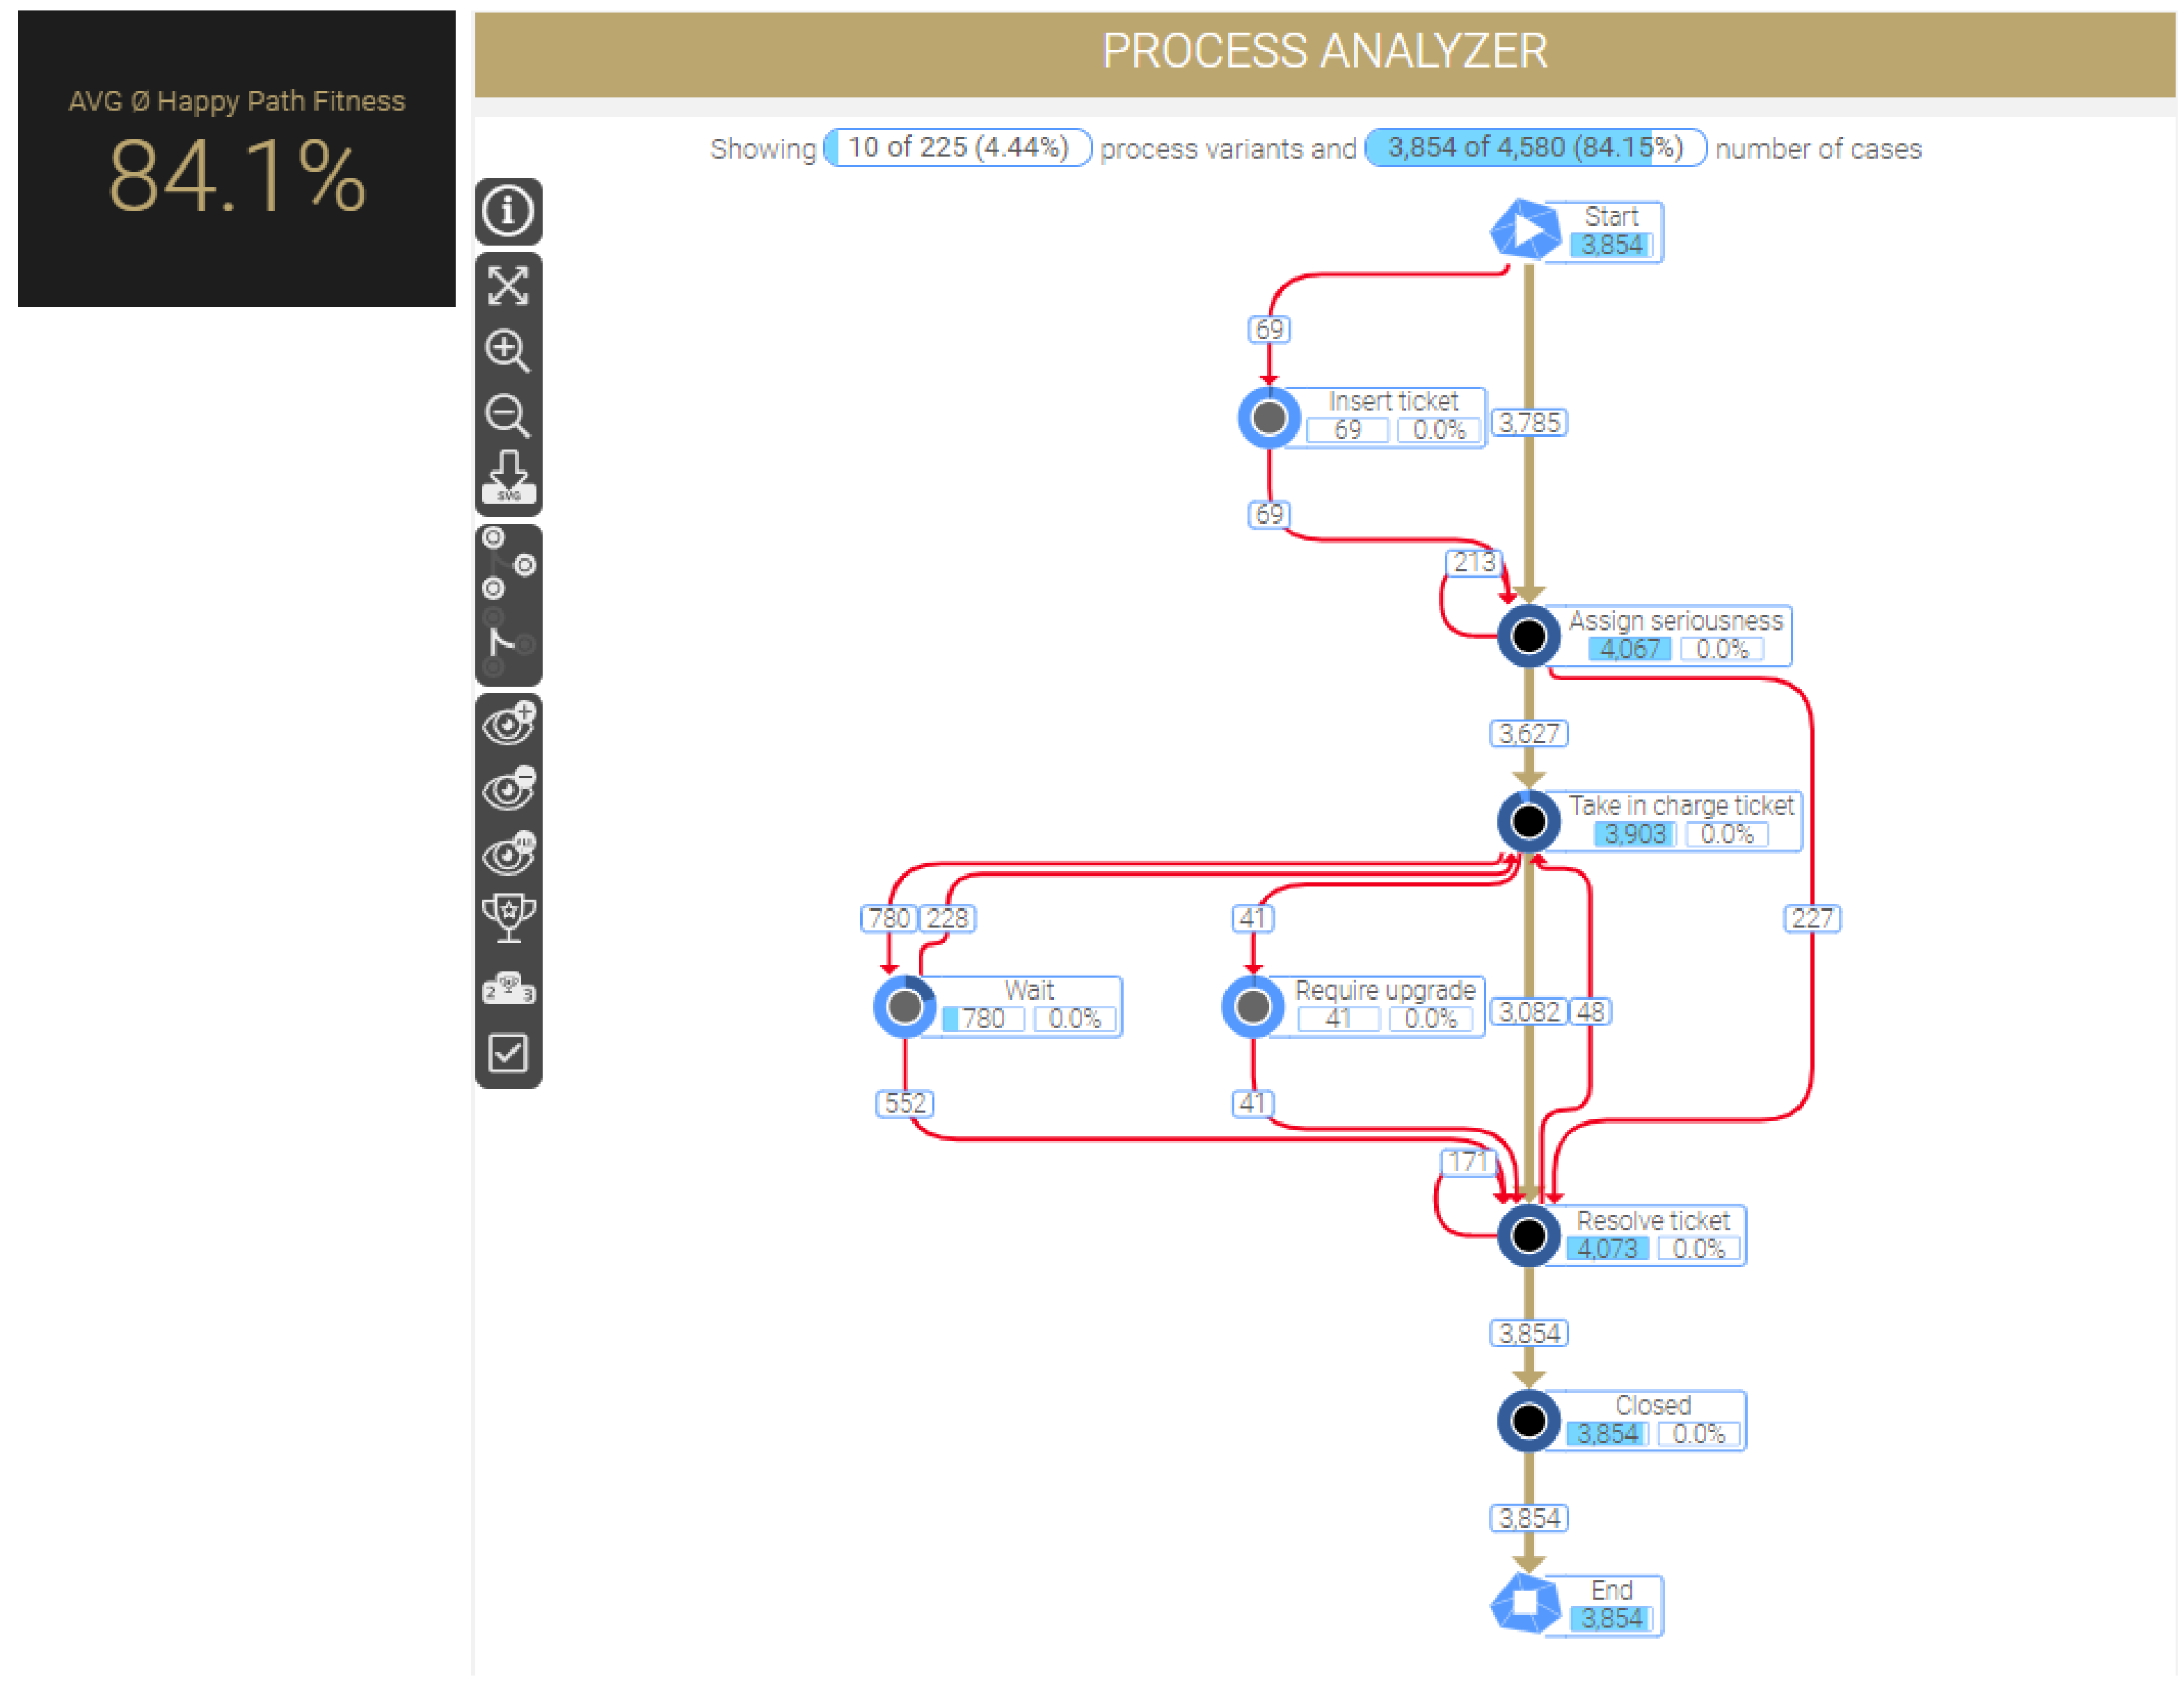Select the dimmed edge-graph layout icon

[x=508, y=644]
